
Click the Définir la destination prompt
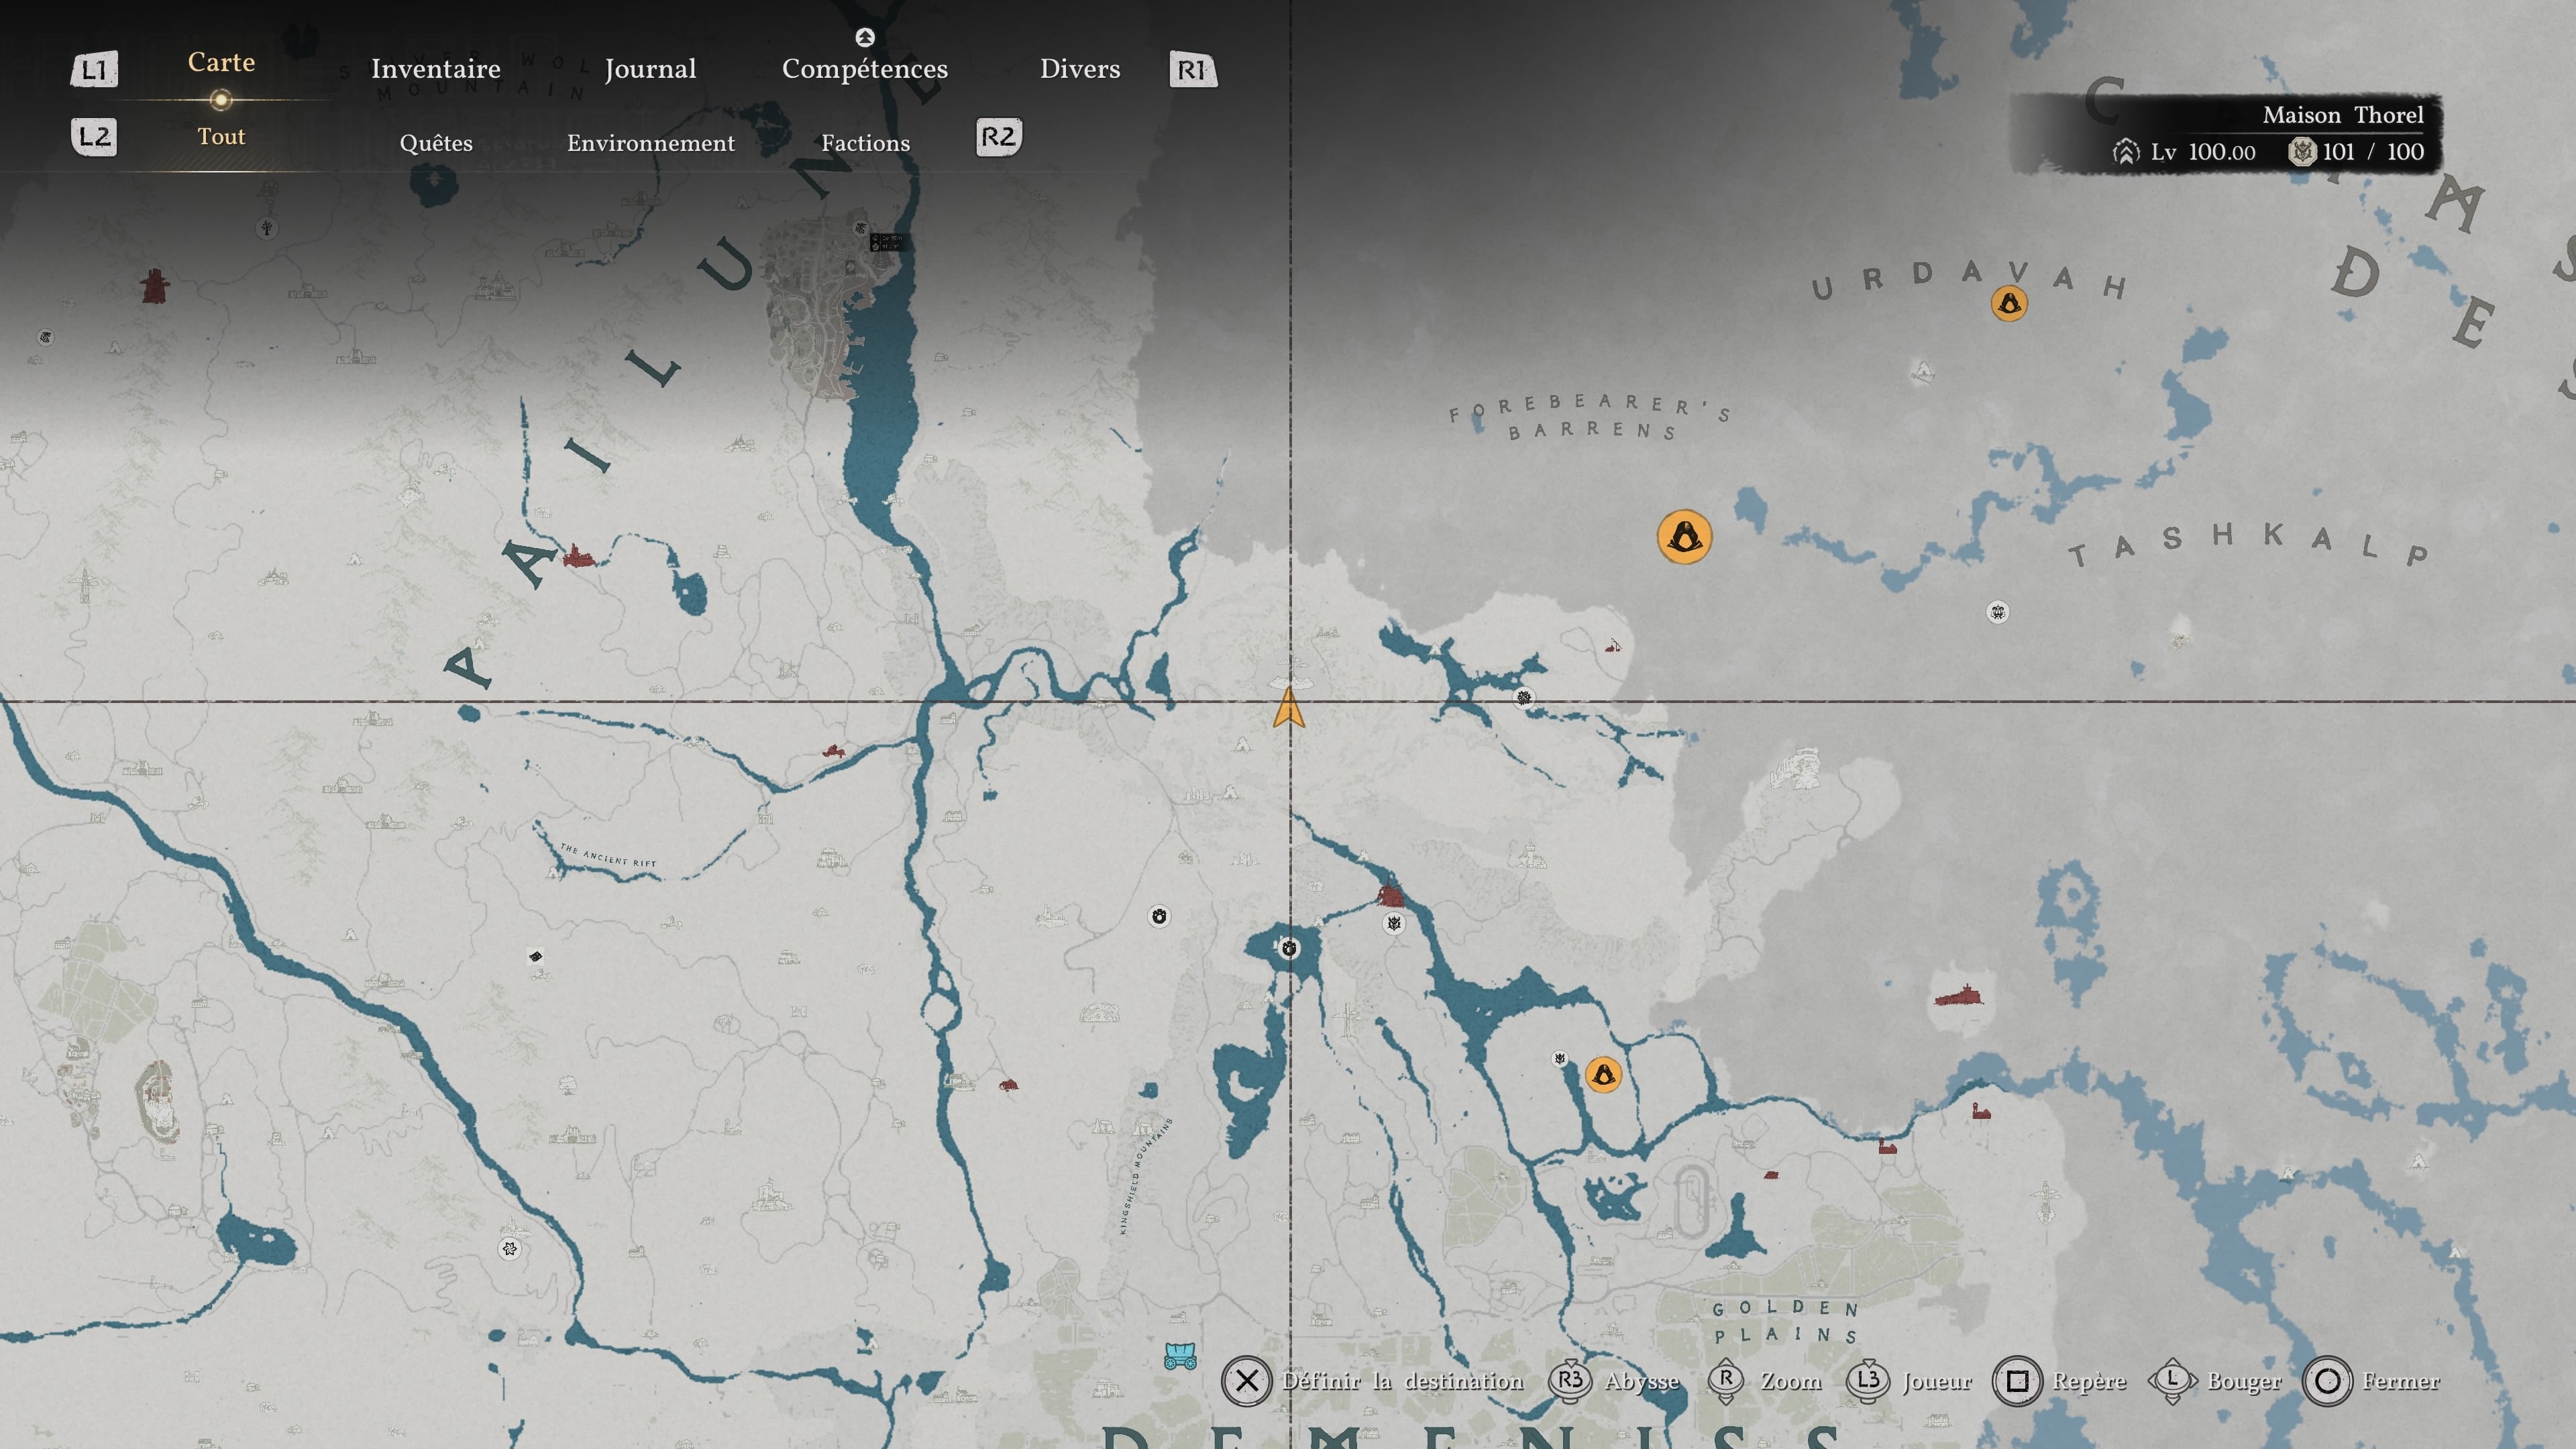1402,1381
